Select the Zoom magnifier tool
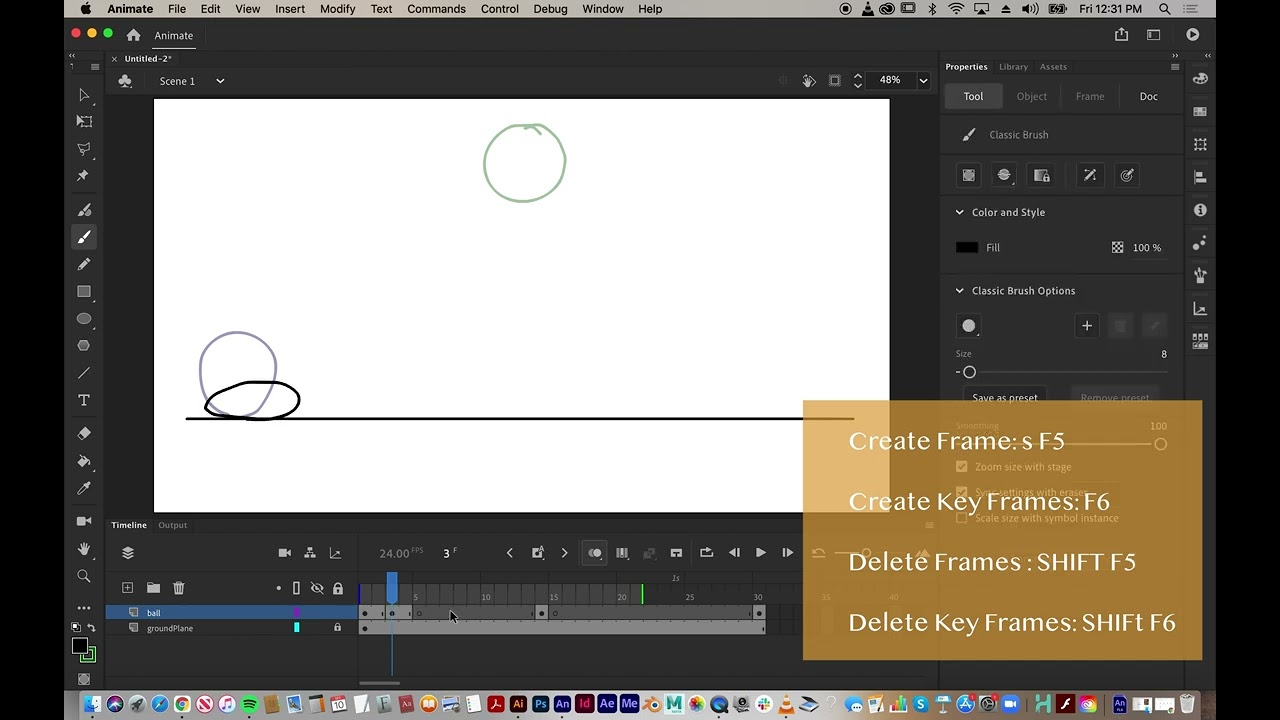This screenshot has width=1280, height=720. click(84, 576)
